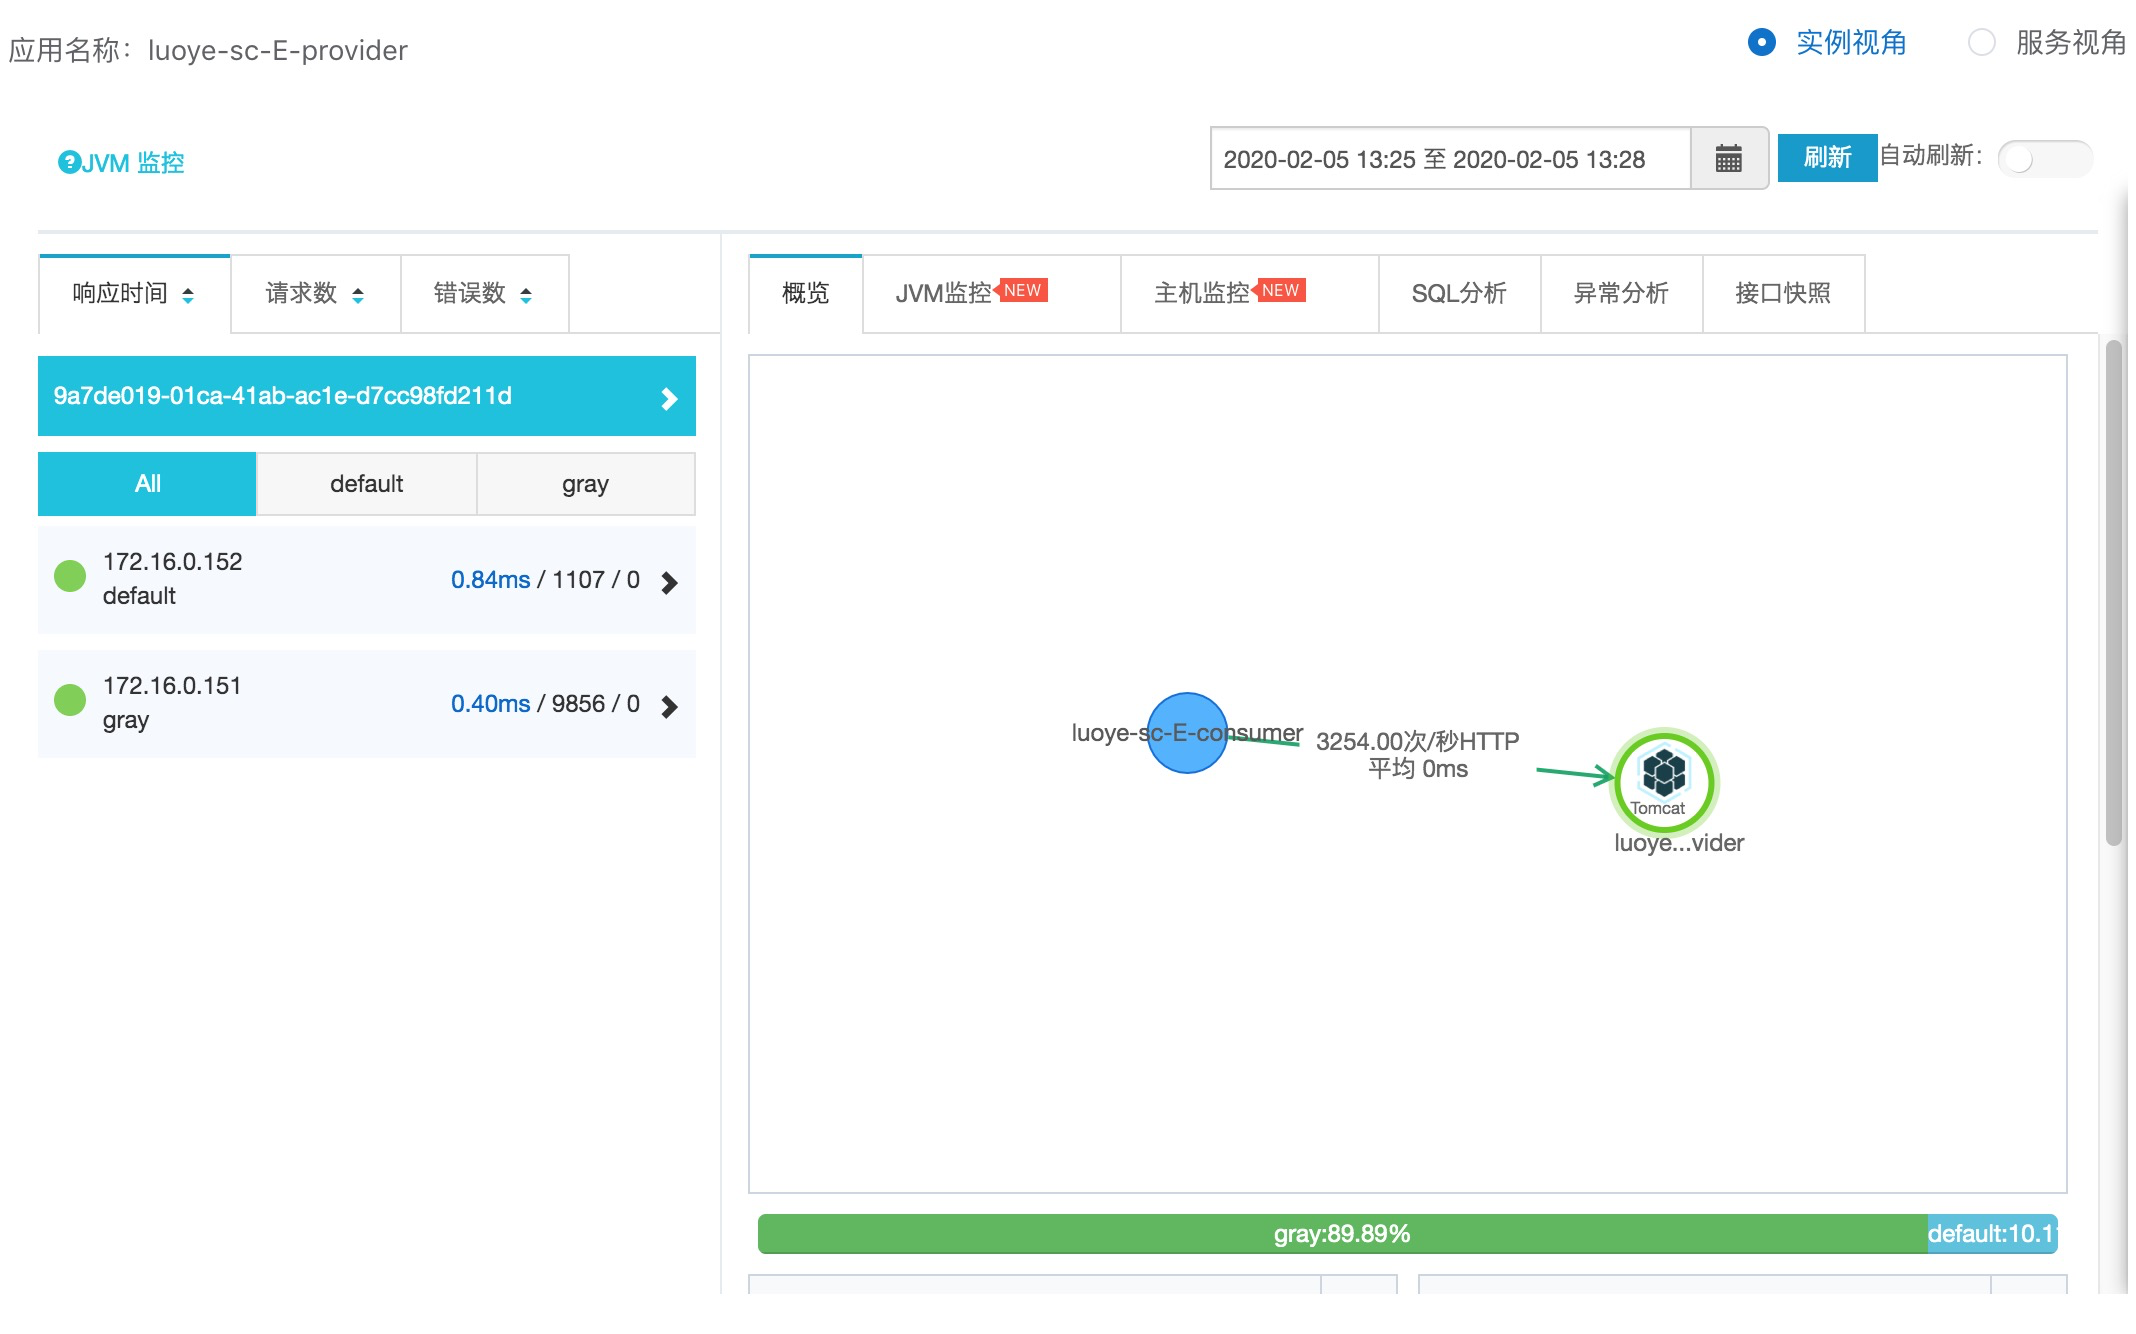Expand the 172.16.0.152 default instance arrow
This screenshot has height=1334, width=2136.
tap(669, 582)
